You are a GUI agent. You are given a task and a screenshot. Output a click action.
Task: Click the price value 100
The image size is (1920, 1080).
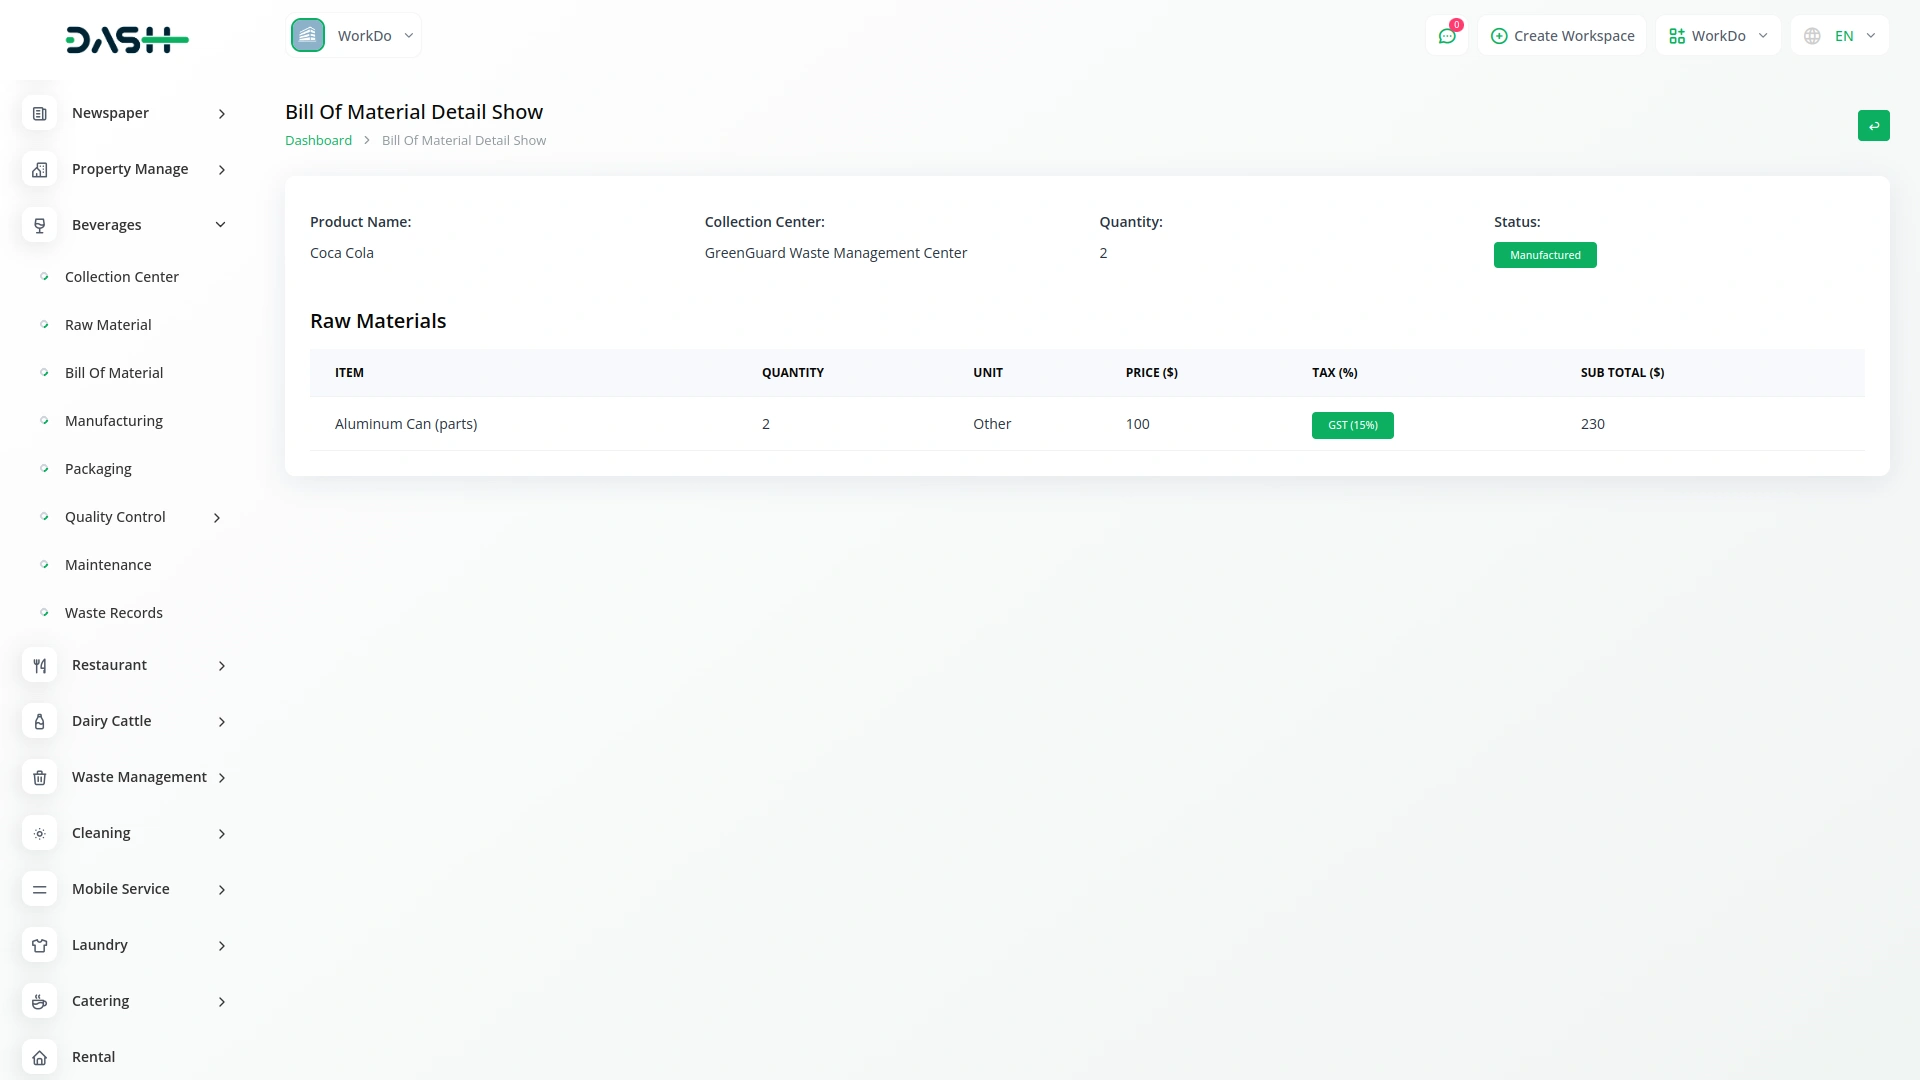tap(1137, 424)
